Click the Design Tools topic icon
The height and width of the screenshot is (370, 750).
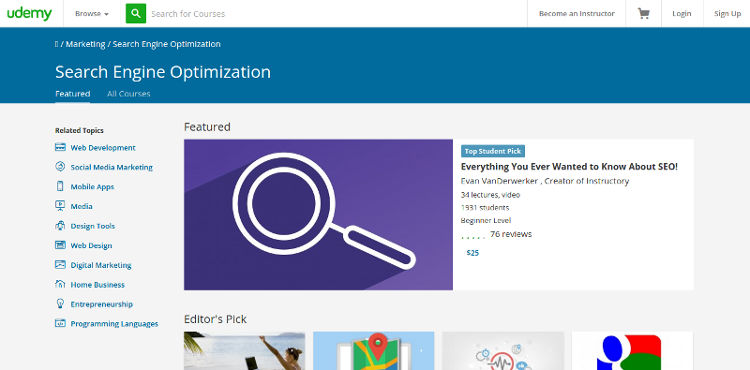click(60, 226)
